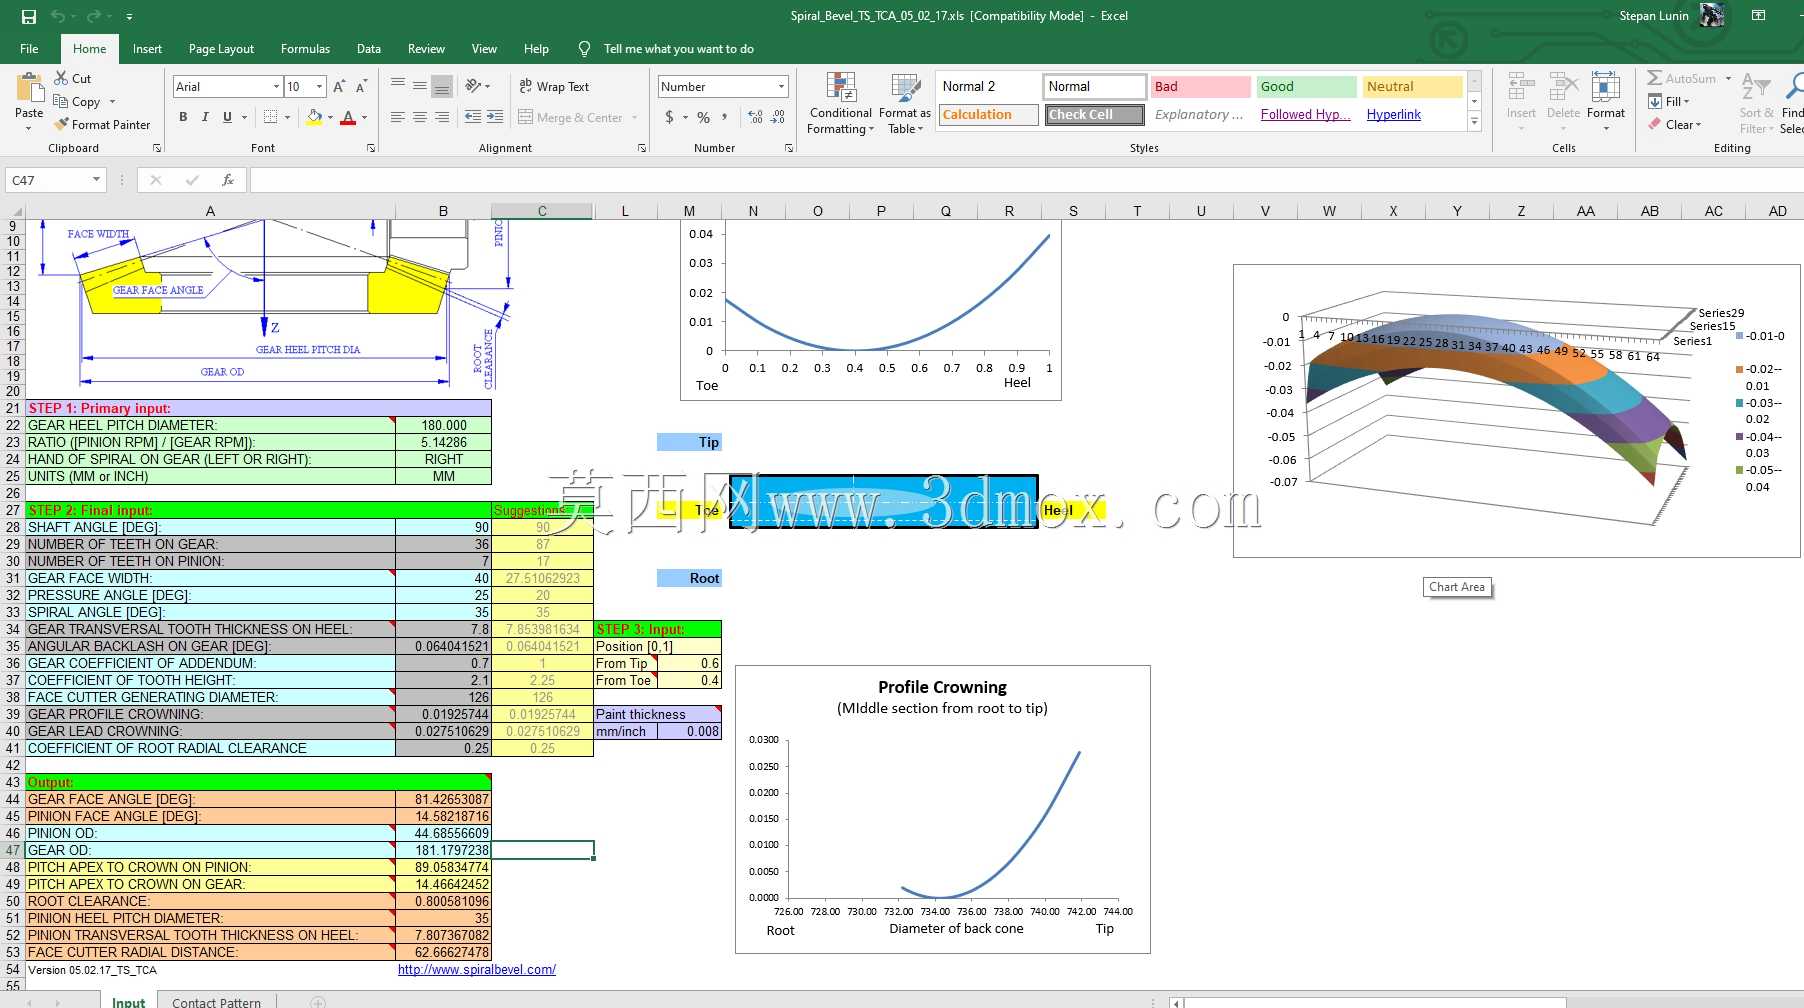Image resolution: width=1804 pixels, height=1008 pixels.
Task: Expand the cell Styles gallery
Action: (x=1474, y=122)
